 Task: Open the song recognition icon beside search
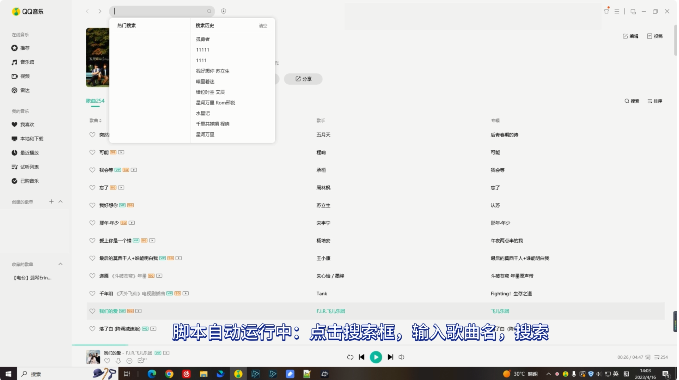point(223,11)
